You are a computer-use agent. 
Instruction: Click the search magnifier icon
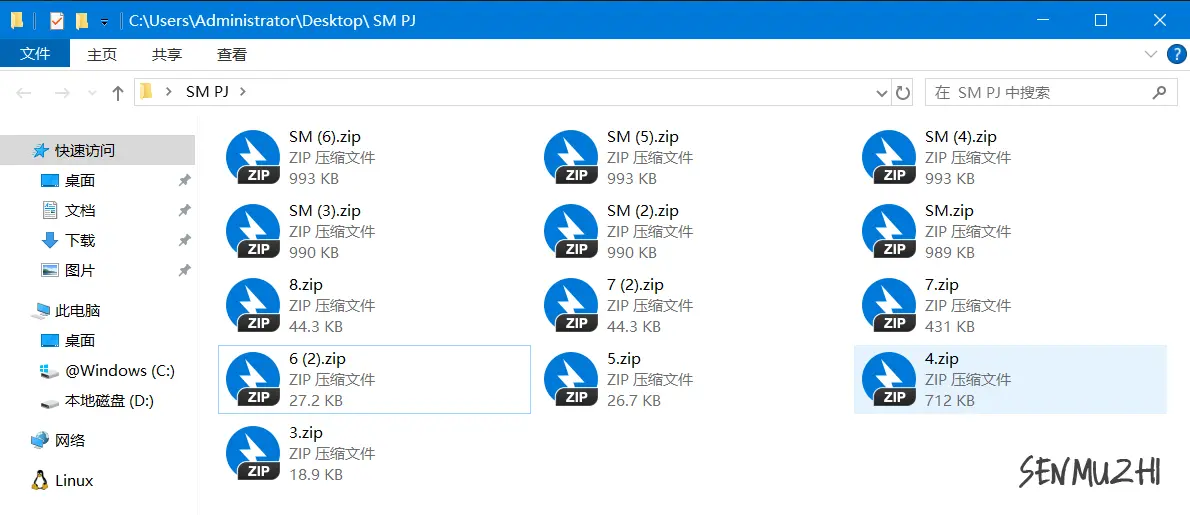1159,93
